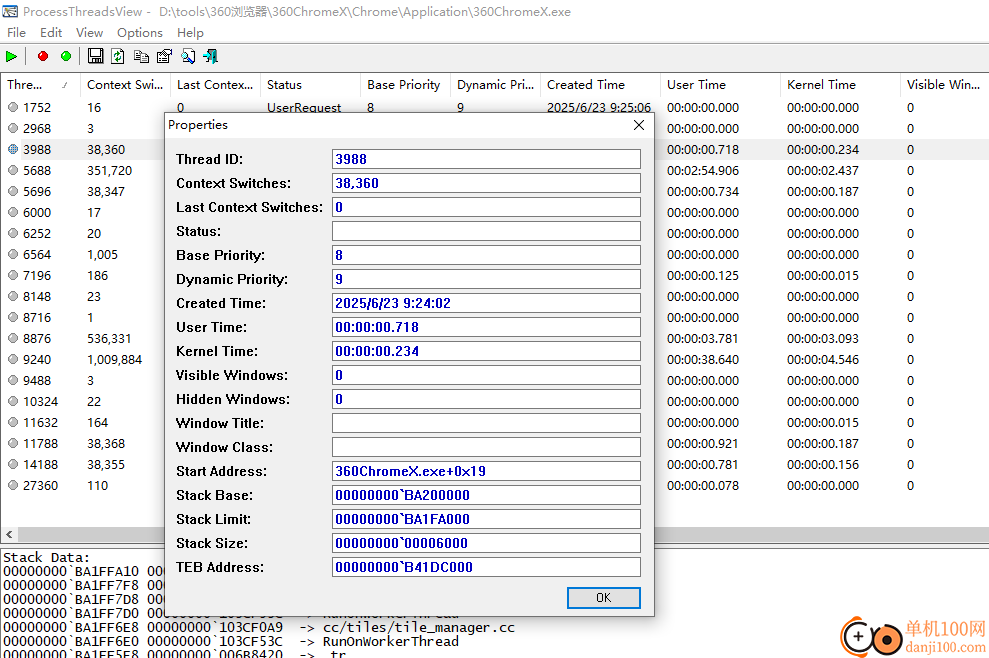
Task: Click the Base Priority value field
Action: pyautogui.click(x=486, y=255)
